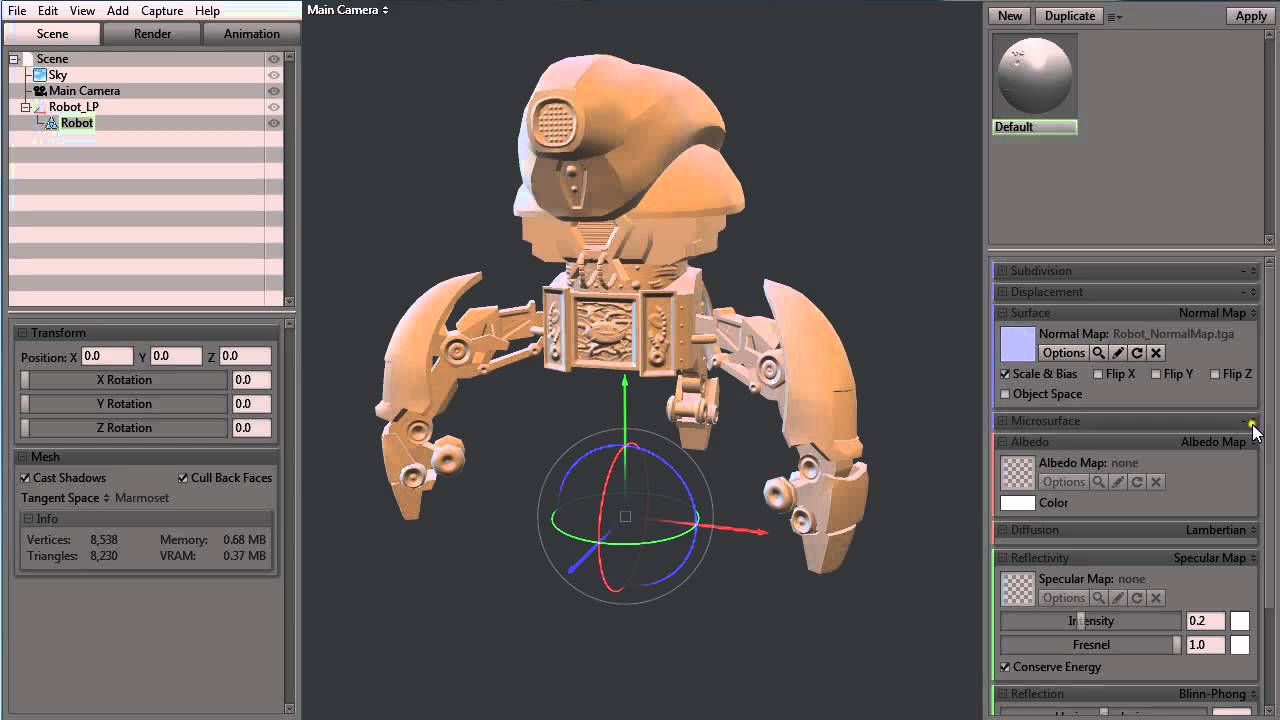Hide the Sky object with eye icon
Image resolution: width=1280 pixels, height=720 pixels.
273,75
